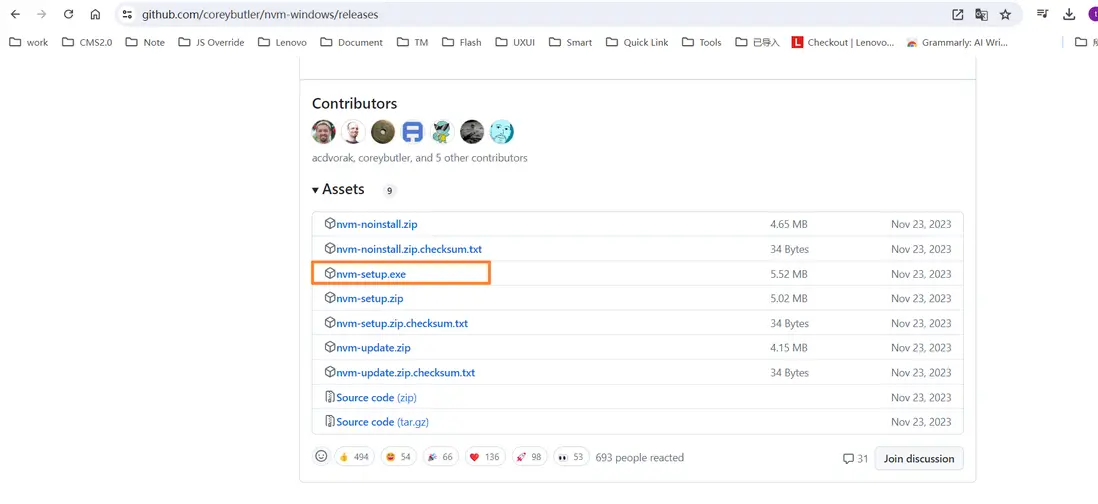1098x504 pixels.
Task: Open the Note bookmarks folder
Action: click(x=145, y=42)
